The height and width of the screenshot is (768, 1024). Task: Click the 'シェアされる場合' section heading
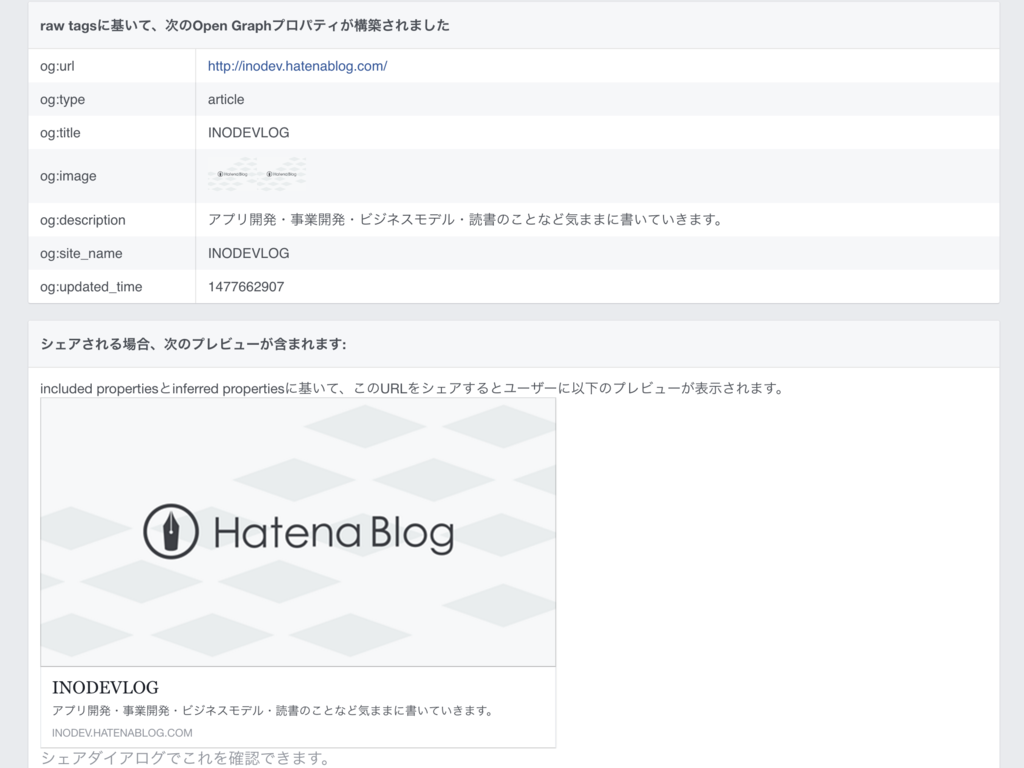193,344
